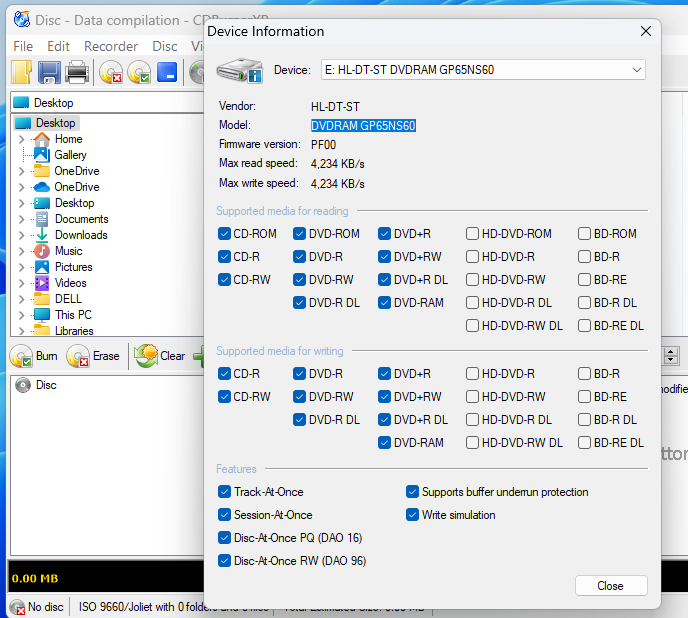
Task: Click the Erase disc icon in compilation toolbar
Action: pos(78,356)
